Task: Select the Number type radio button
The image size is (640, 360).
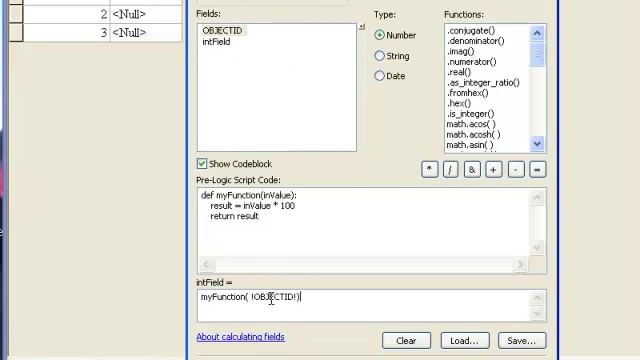Action: point(380,35)
